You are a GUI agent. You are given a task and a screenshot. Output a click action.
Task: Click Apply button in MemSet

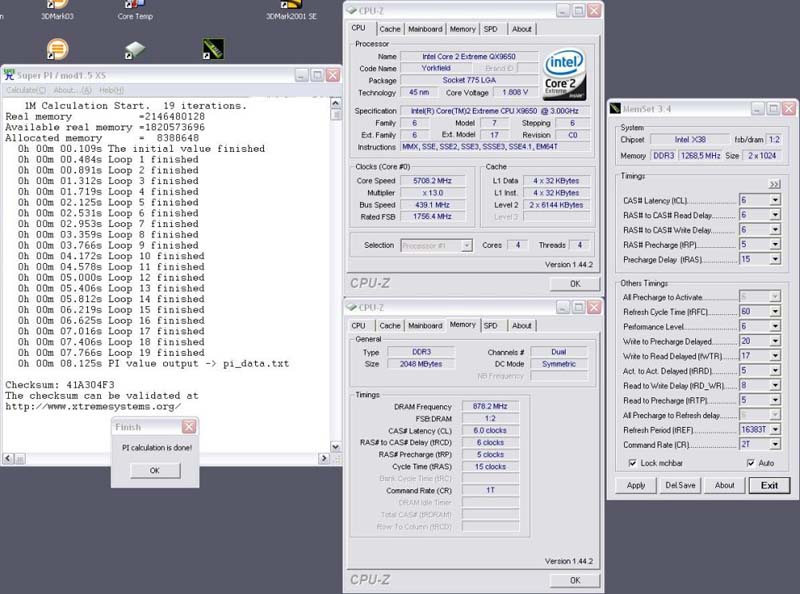[636, 485]
